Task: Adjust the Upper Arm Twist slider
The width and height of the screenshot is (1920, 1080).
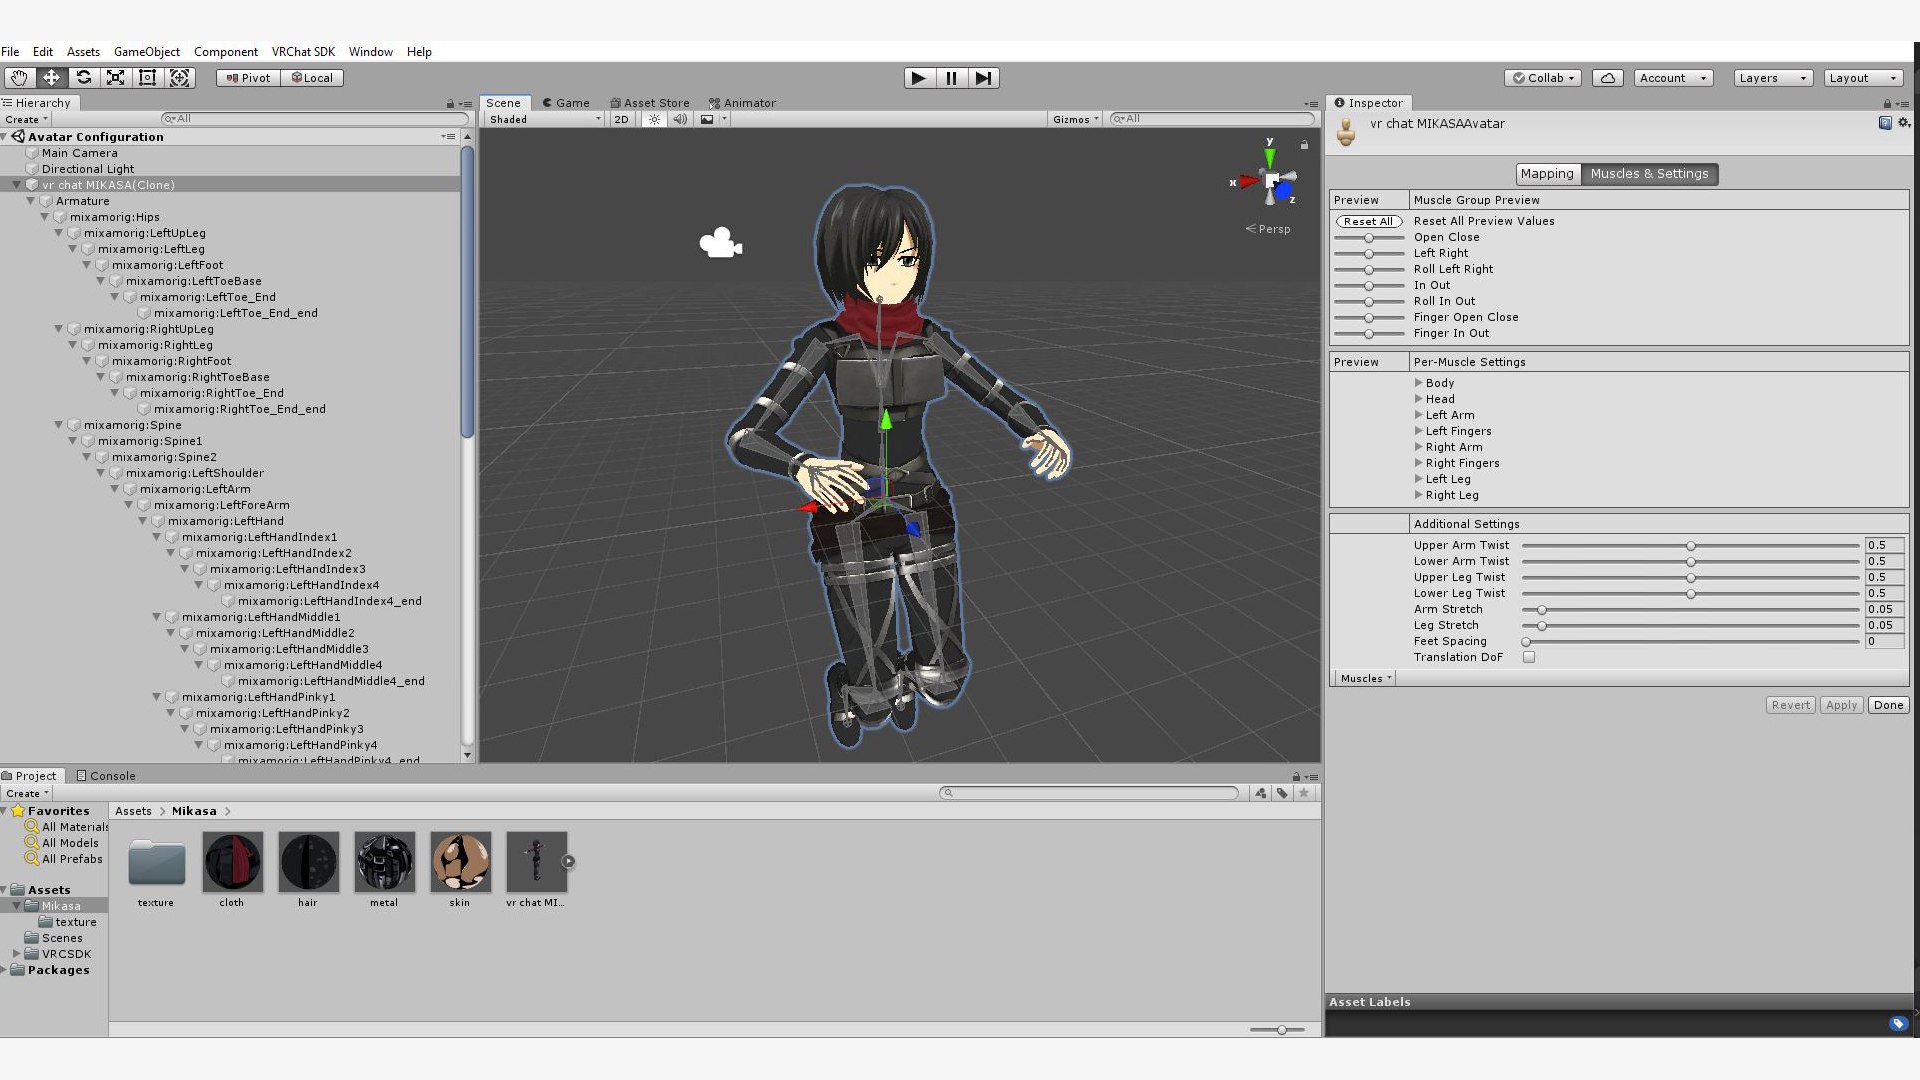Action: [x=1690, y=546]
